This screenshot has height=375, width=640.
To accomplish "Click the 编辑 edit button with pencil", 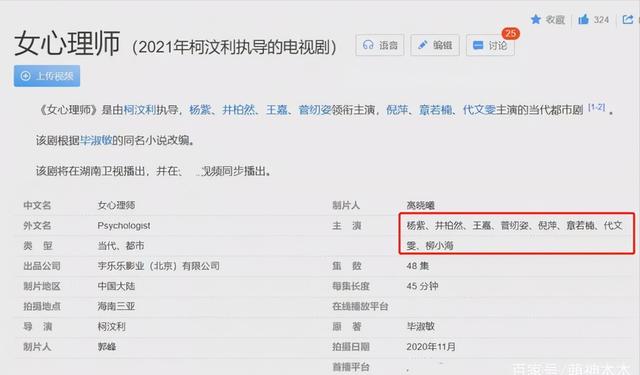I will 435,45.
